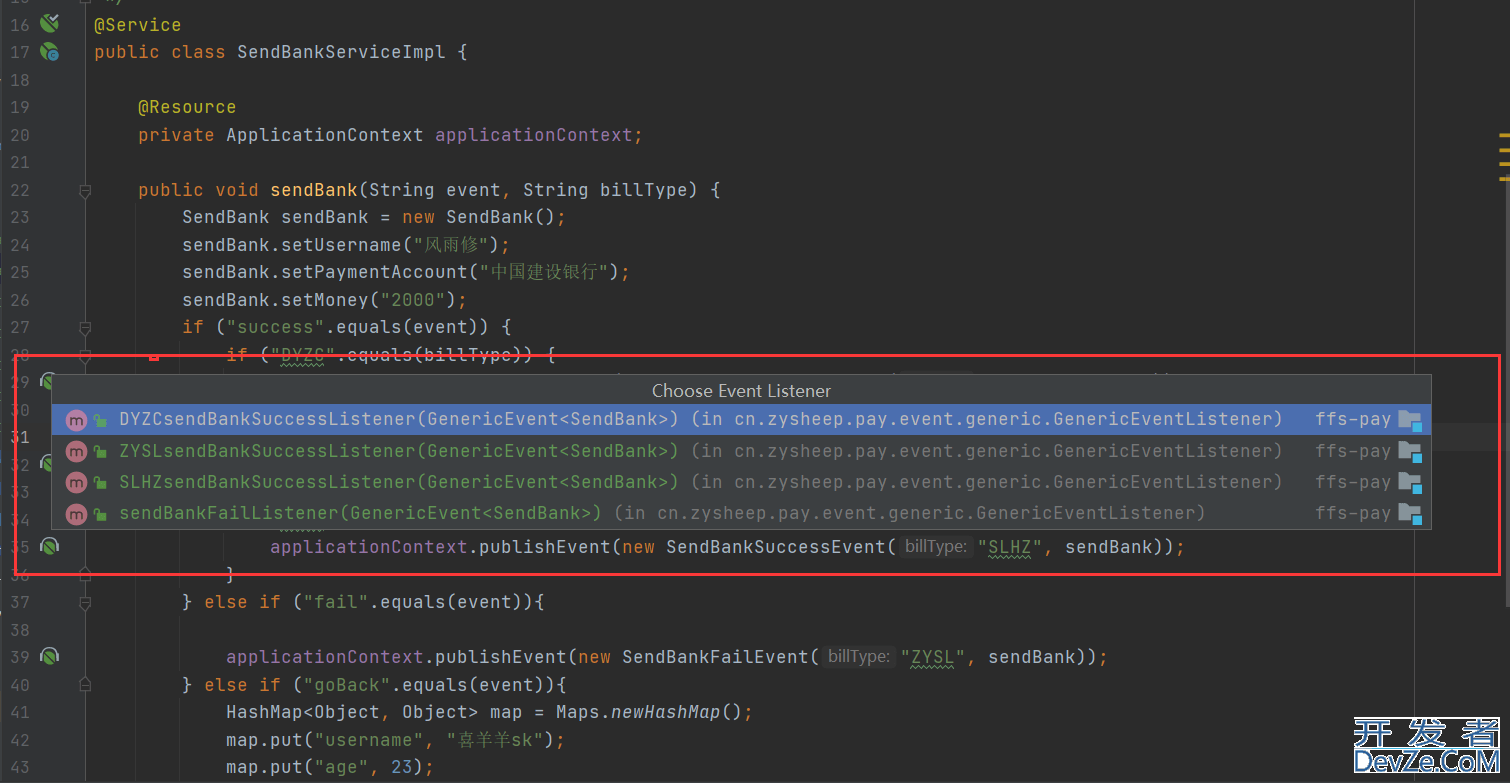Click the Choose Event Listener popup title
The image size is (1510, 783).
[x=741, y=390]
